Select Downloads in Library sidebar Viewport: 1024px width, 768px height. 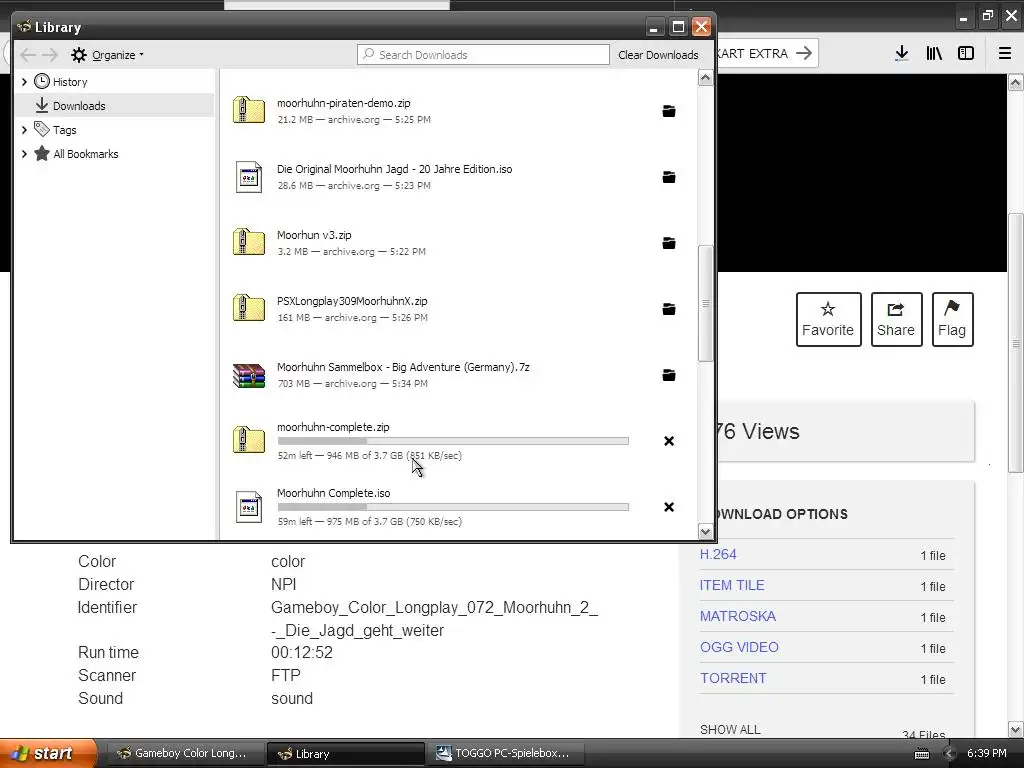click(x=115, y=106)
